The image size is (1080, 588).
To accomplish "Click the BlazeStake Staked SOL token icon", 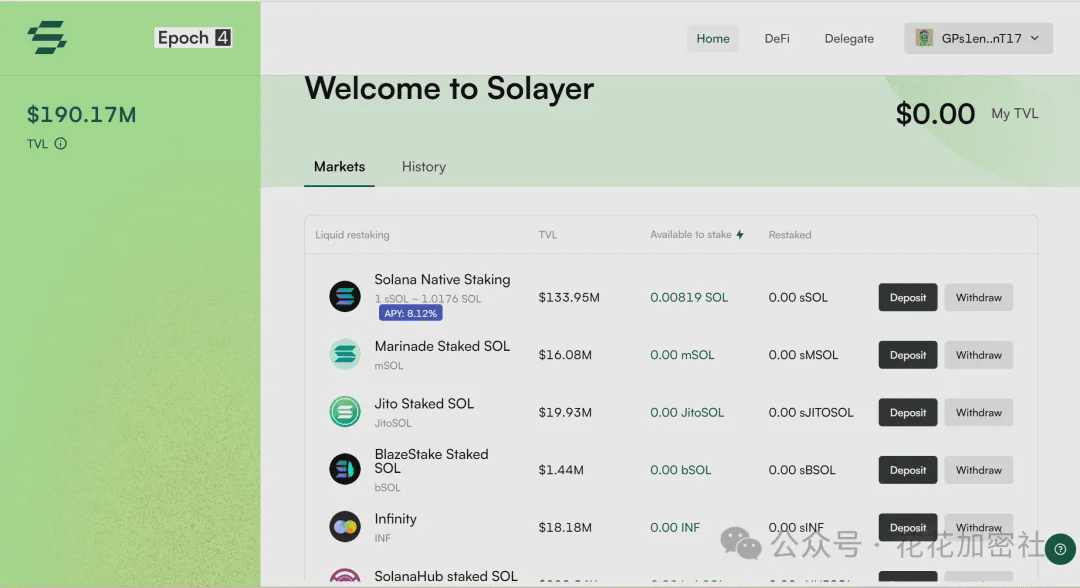I will click(344, 469).
